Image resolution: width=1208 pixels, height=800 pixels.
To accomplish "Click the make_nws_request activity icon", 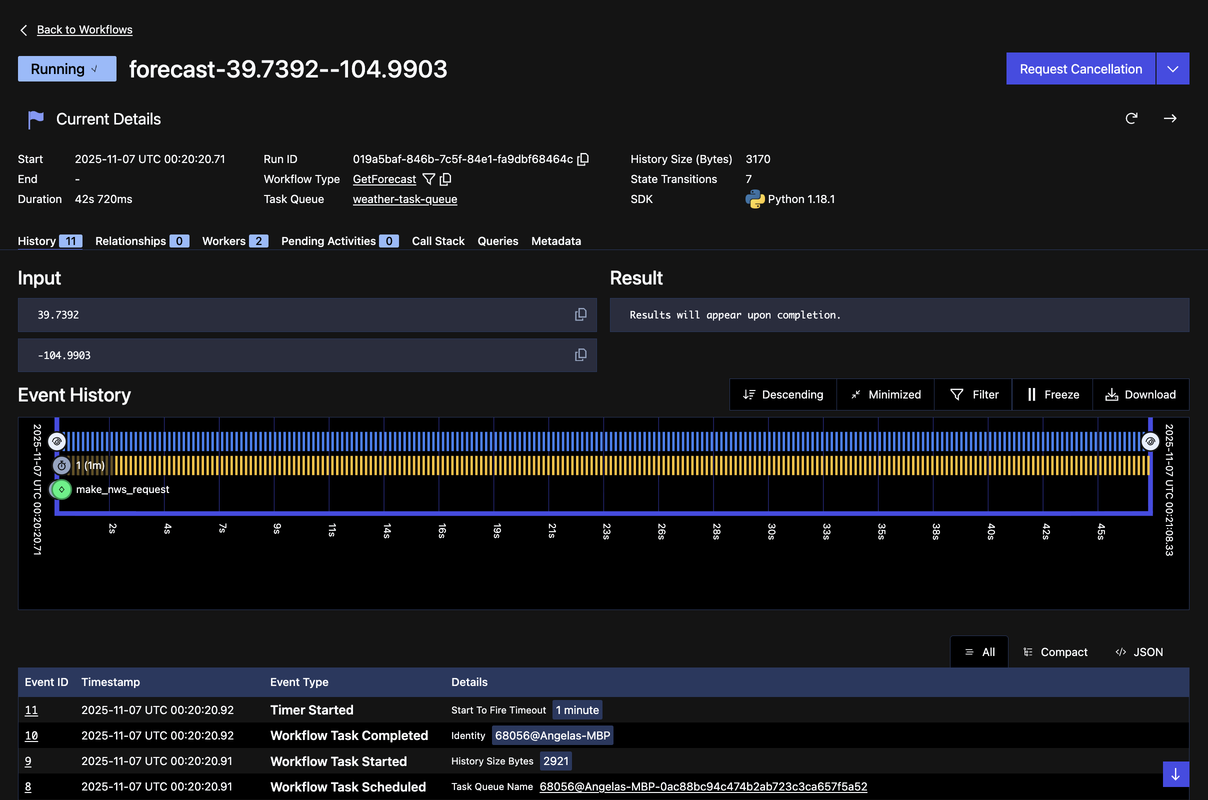I will (61, 489).
